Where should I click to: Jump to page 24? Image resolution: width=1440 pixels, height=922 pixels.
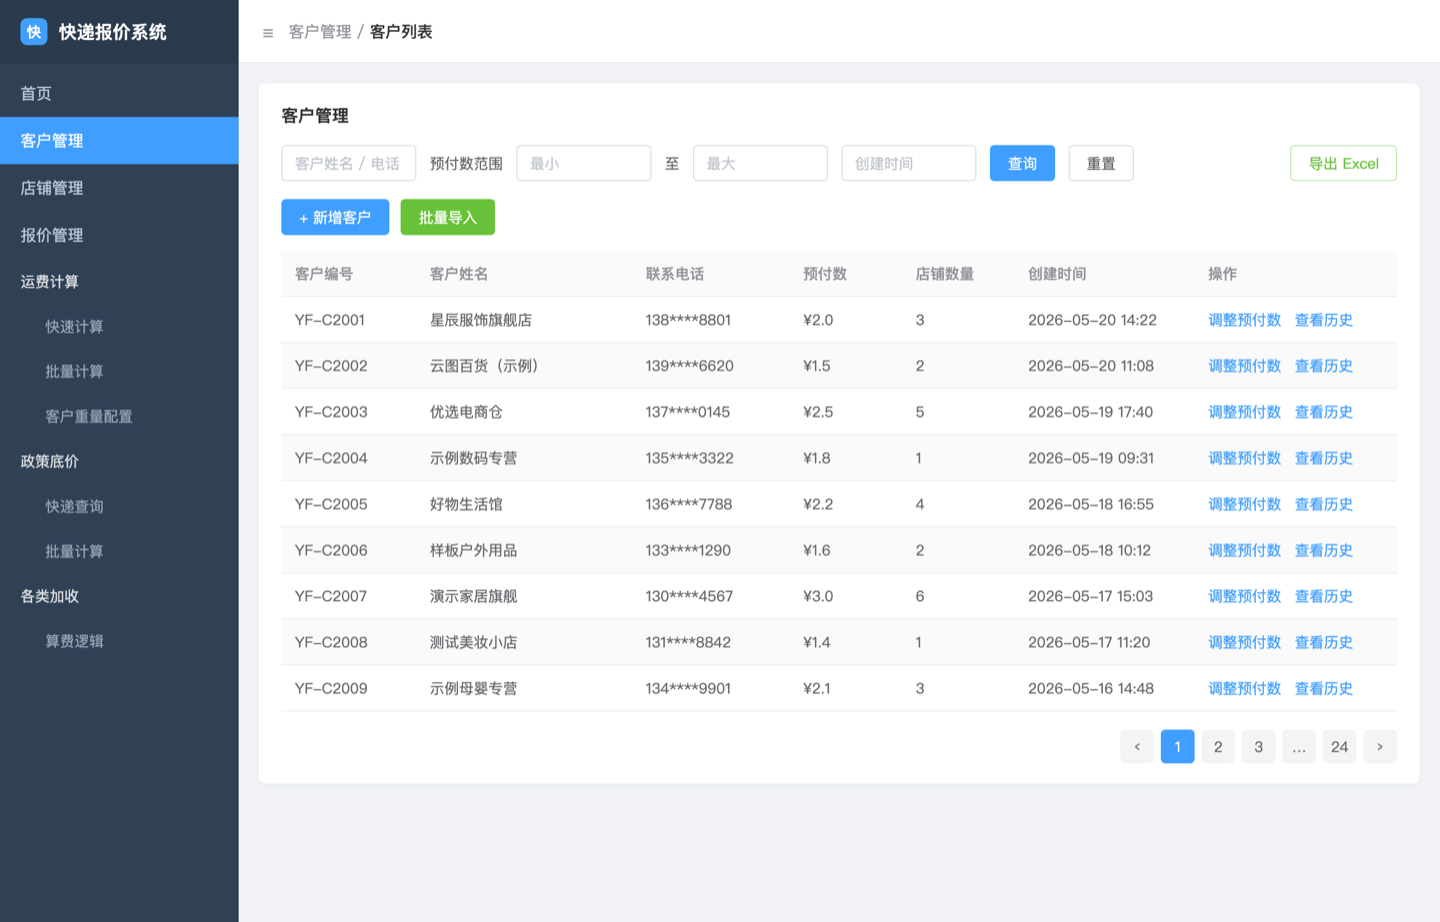click(1340, 747)
